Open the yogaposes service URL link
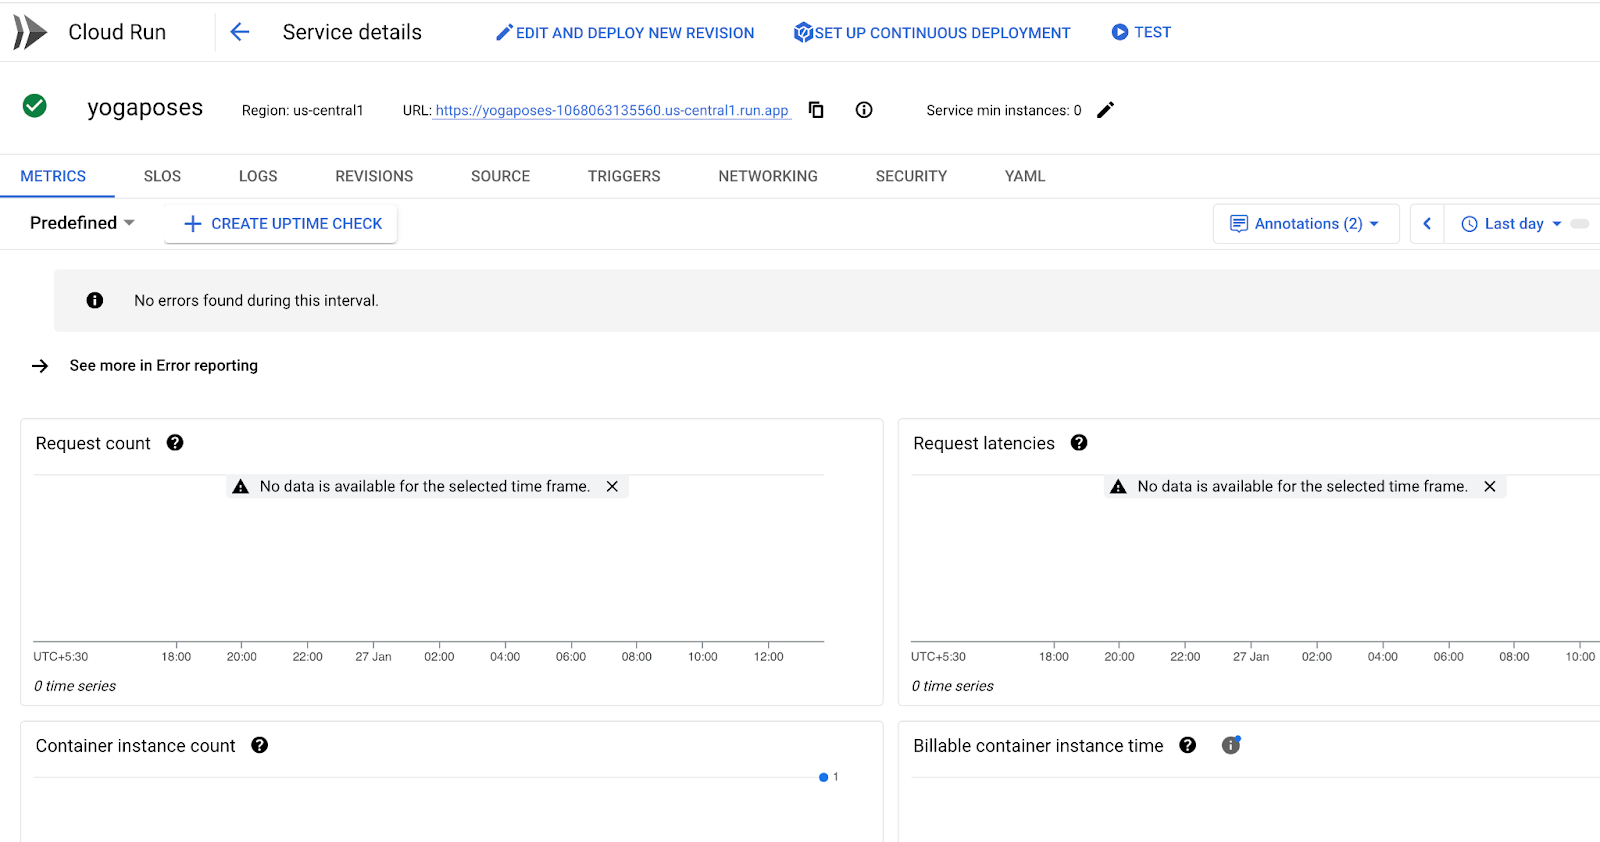The image size is (1600, 842). pyautogui.click(x=612, y=111)
